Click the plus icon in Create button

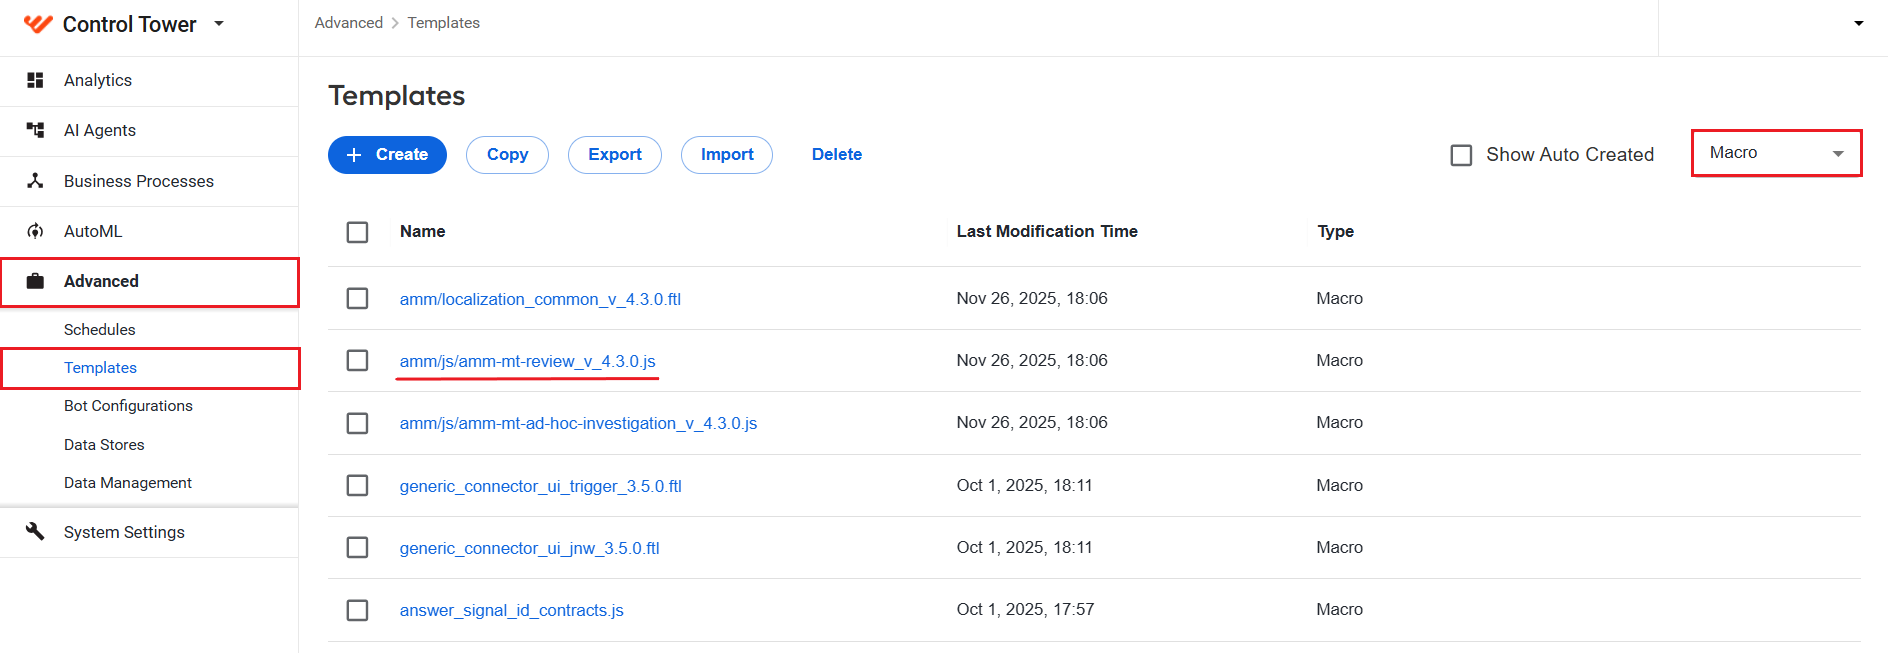point(354,155)
